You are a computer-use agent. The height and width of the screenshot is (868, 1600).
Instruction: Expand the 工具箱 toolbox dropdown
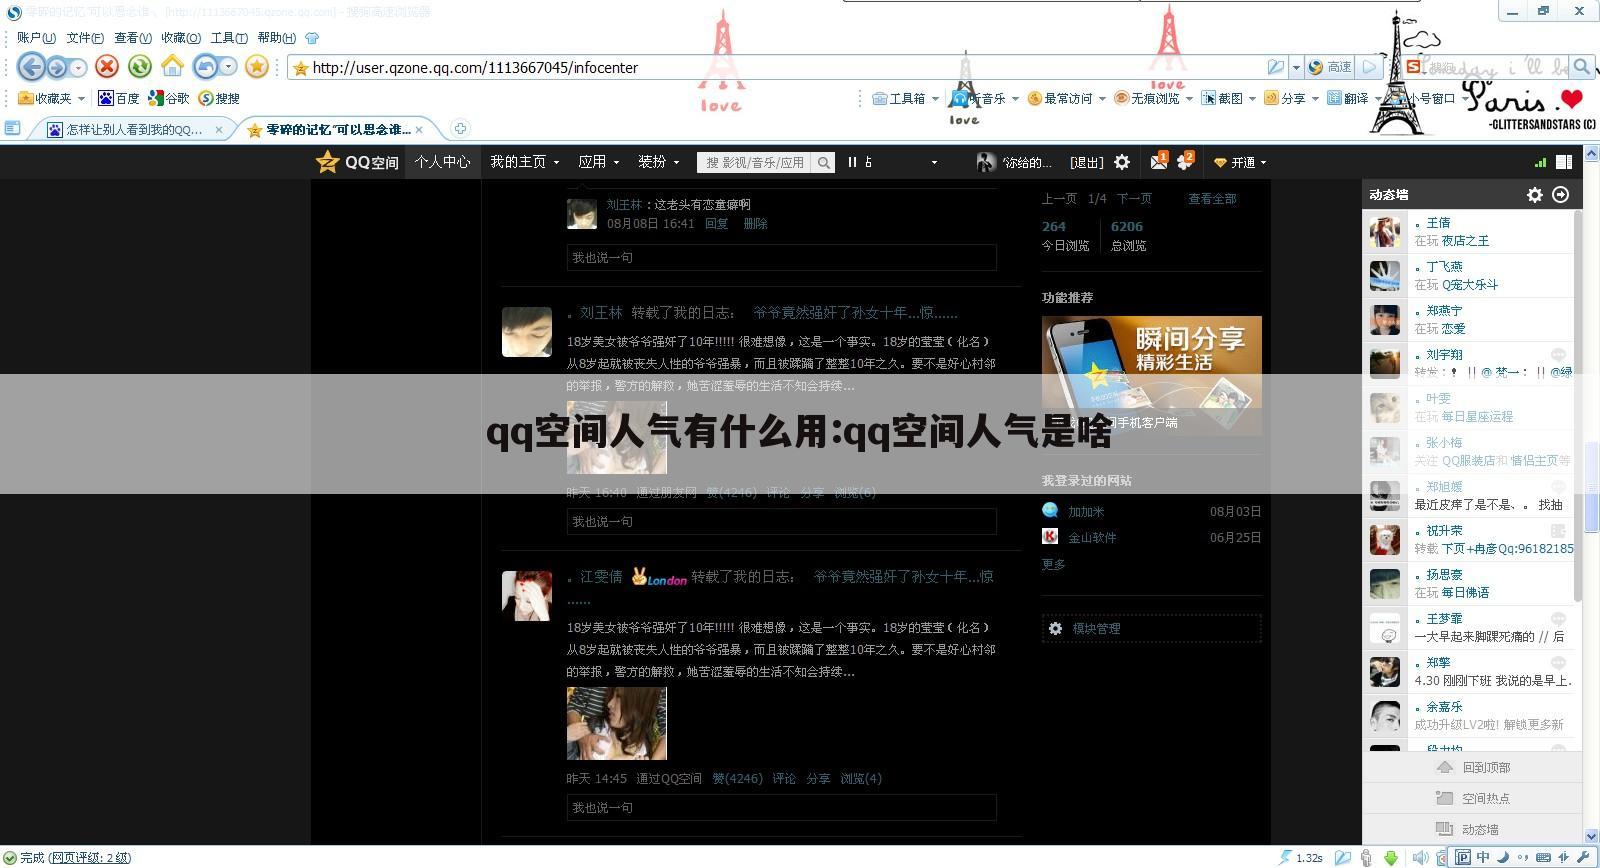(935, 98)
